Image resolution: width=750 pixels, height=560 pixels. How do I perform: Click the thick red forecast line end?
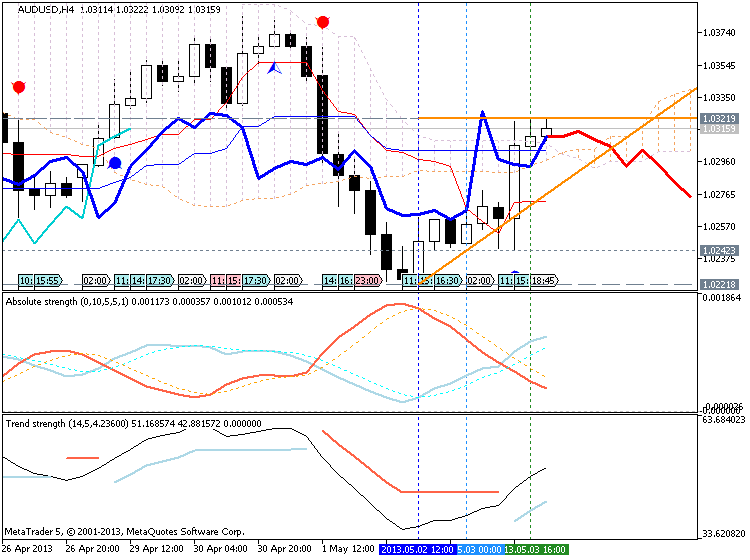(689, 196)
